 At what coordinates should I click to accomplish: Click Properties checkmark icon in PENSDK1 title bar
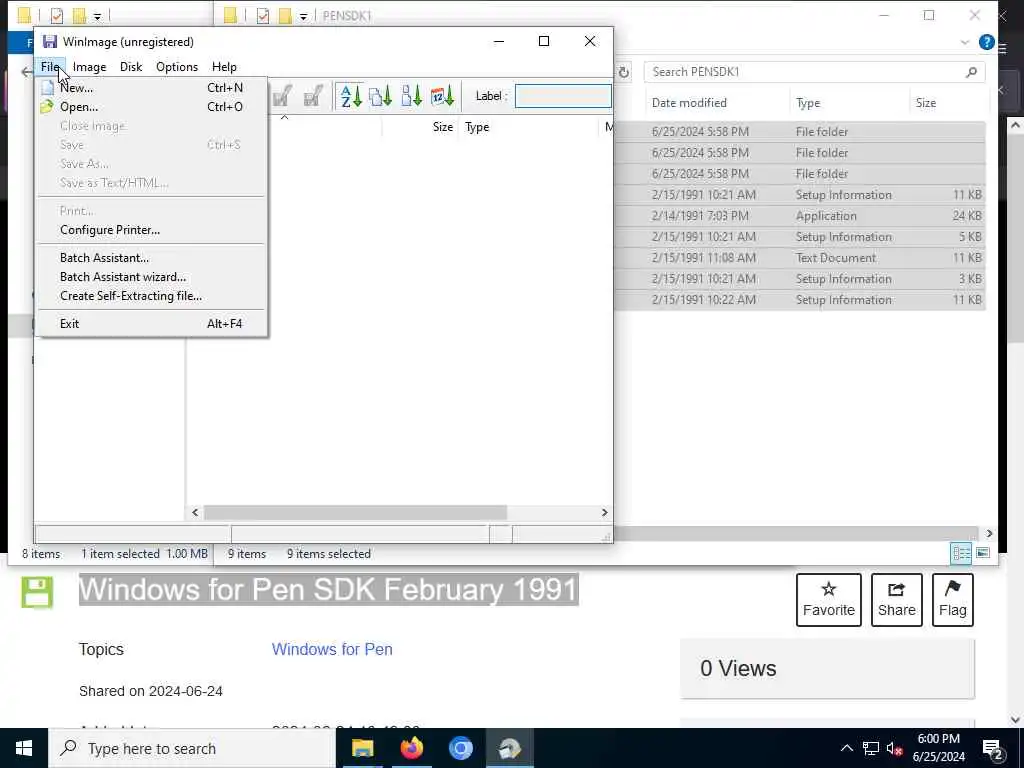coord(263,15)
